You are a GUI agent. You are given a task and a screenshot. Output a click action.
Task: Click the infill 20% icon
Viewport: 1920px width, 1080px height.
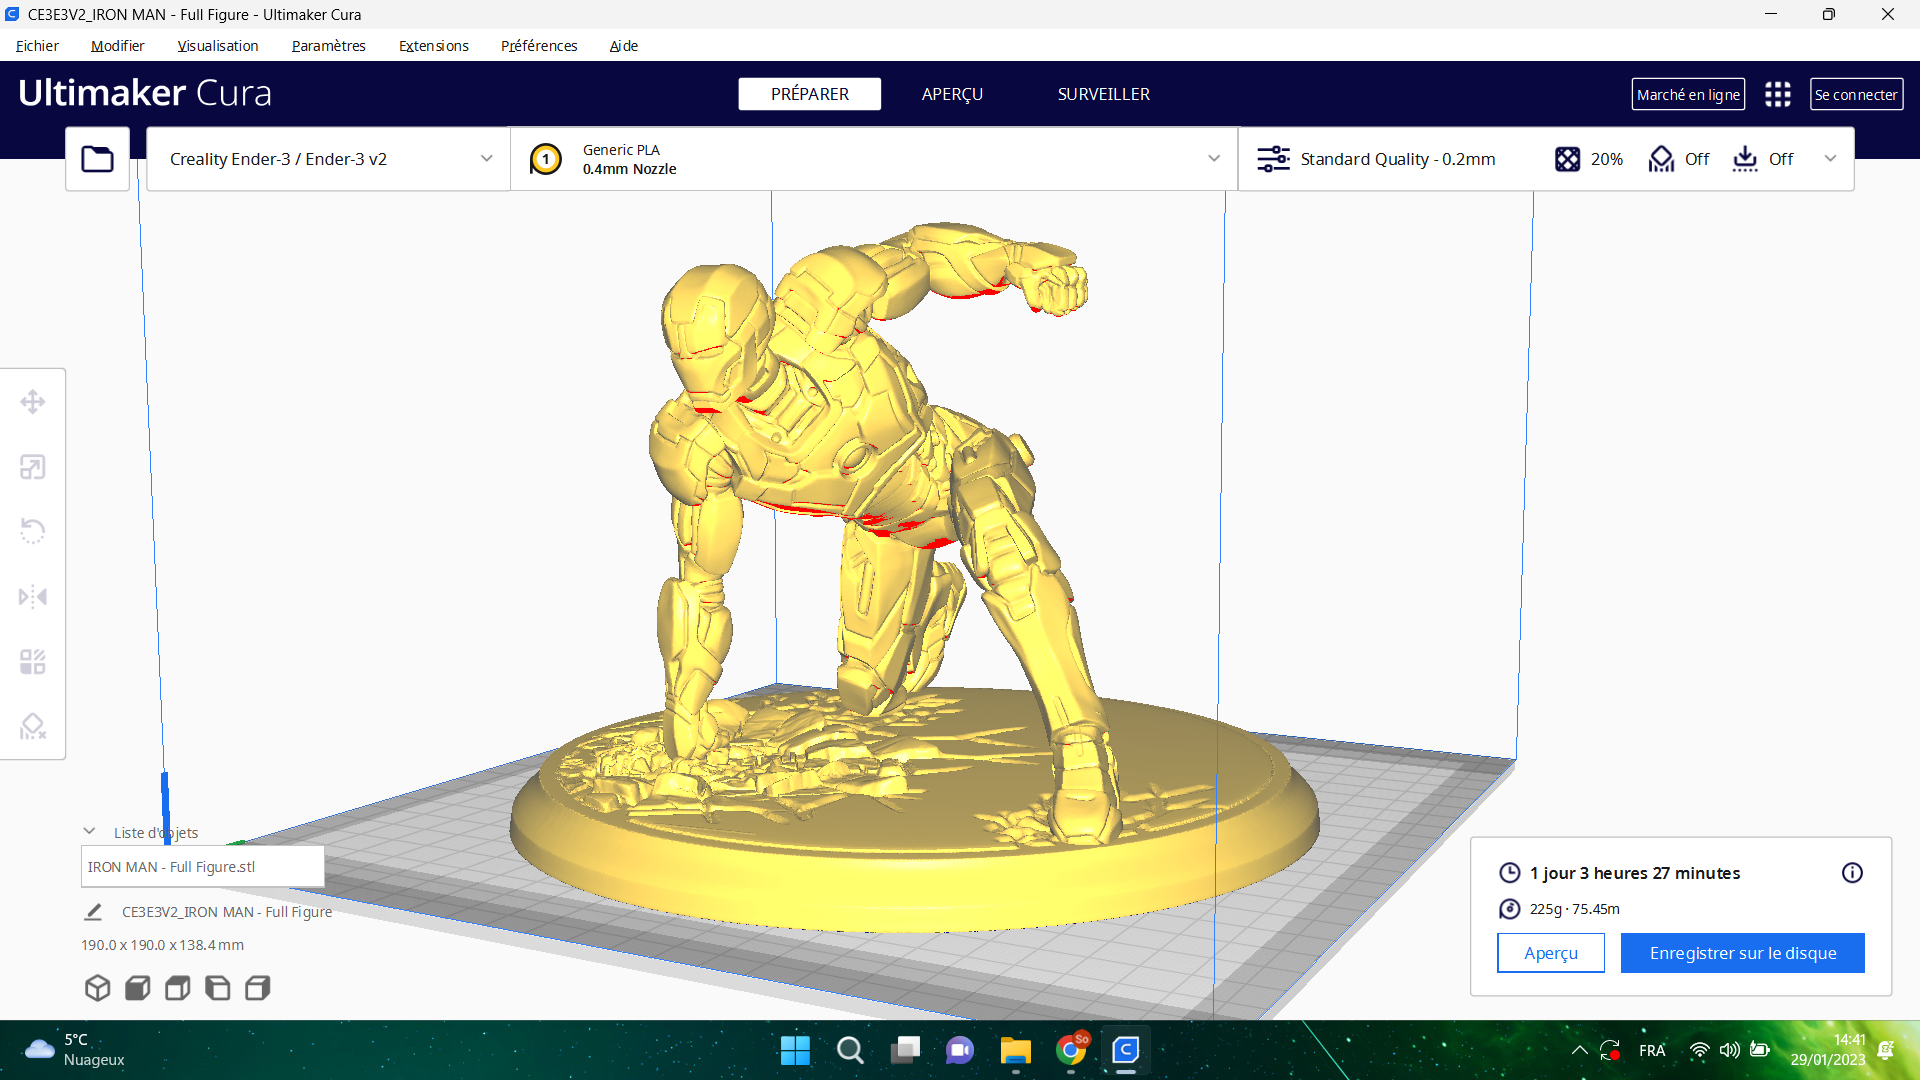click(1567, 159)
